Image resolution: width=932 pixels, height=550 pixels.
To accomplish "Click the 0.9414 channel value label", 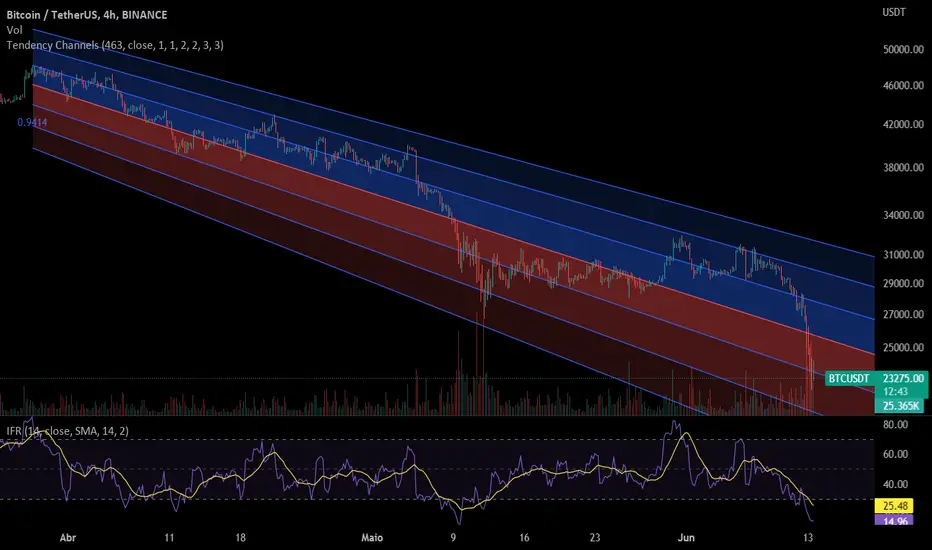I will click(32, 122).
